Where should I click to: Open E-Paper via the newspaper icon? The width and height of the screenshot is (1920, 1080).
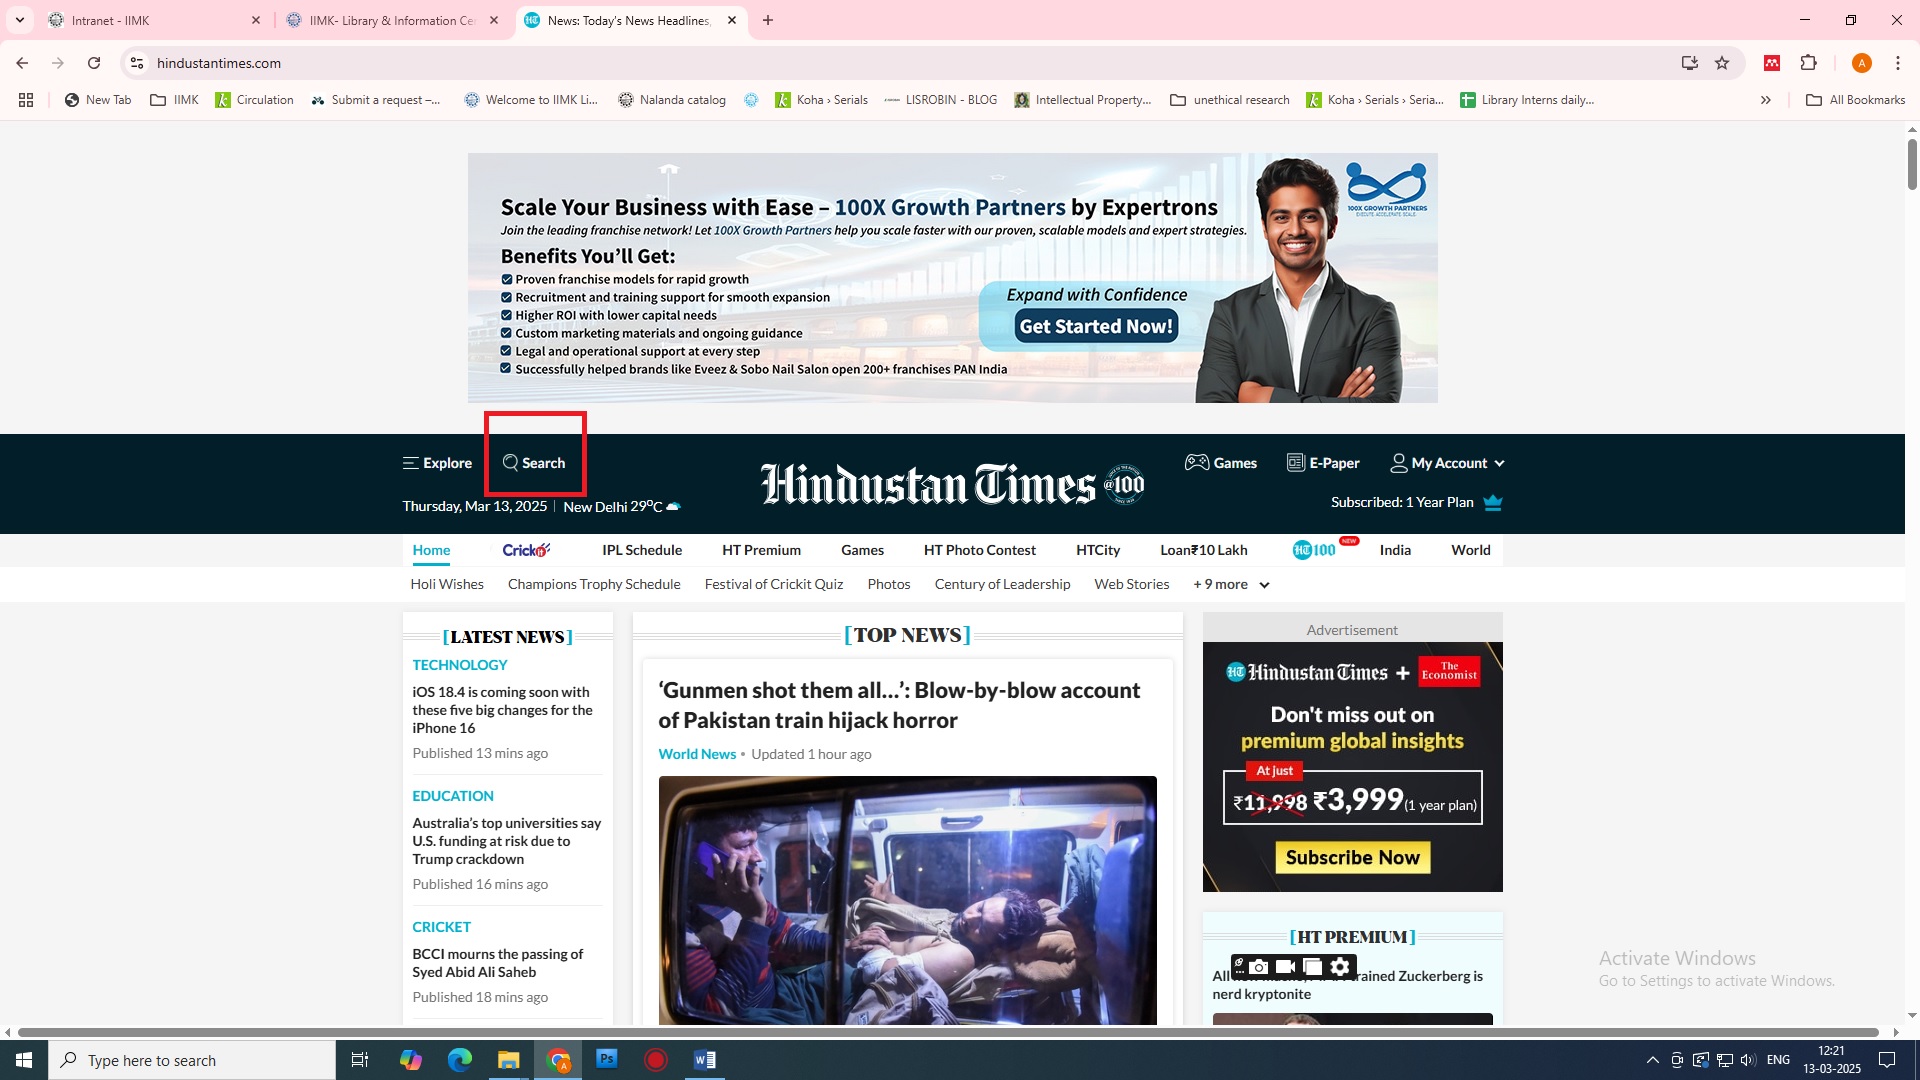click(x=1295, y=462)
